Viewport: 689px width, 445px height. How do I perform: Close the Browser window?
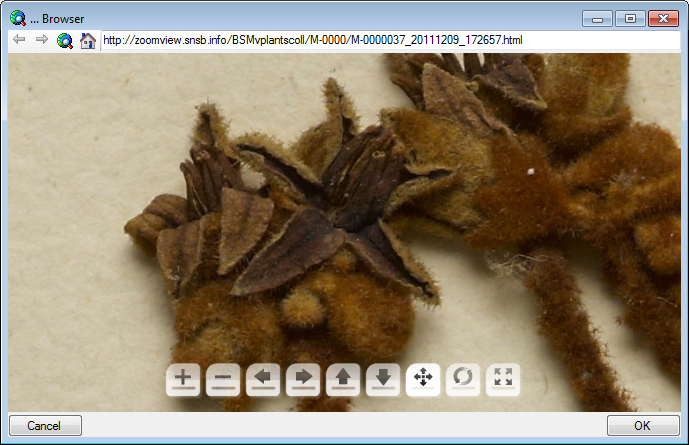pos(664,19)
